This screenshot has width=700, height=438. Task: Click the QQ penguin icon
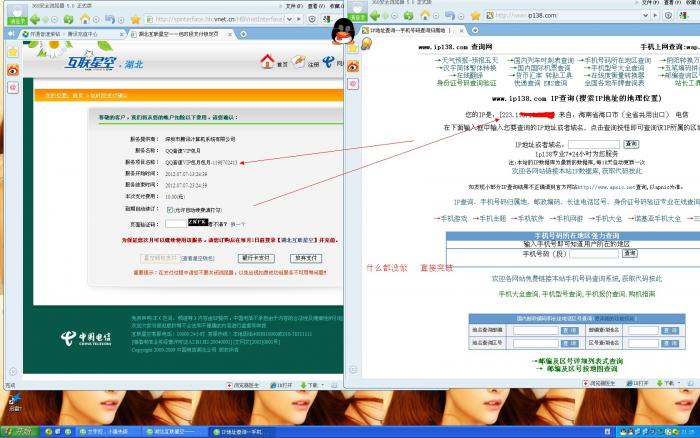coord(343,32)
